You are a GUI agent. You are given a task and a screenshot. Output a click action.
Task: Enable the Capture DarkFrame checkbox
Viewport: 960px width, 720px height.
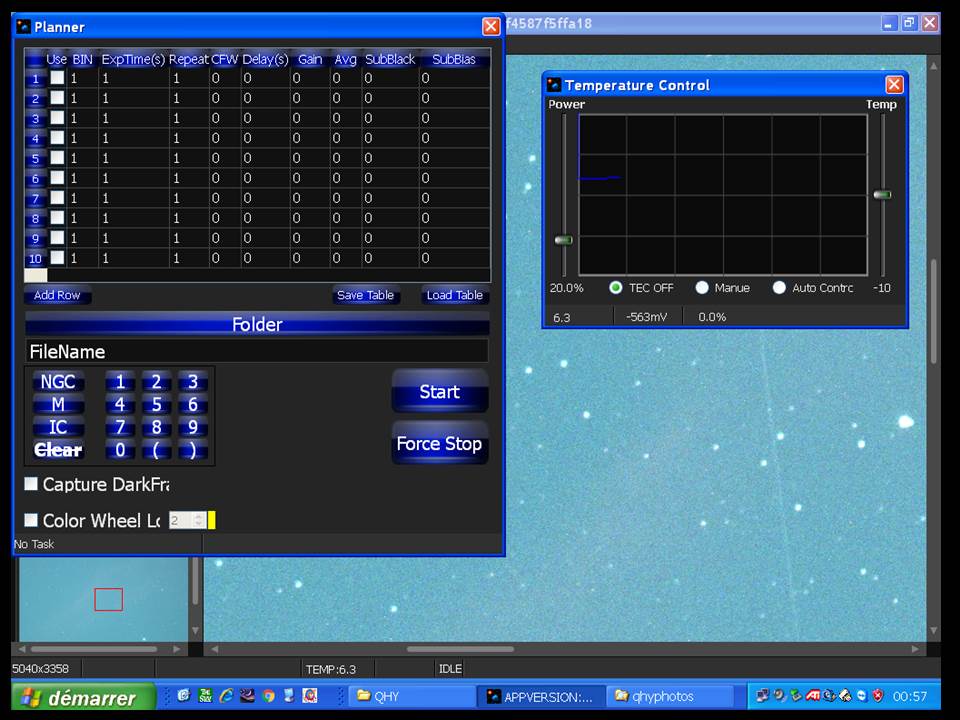pyautogui.click(x=31, y=484)
